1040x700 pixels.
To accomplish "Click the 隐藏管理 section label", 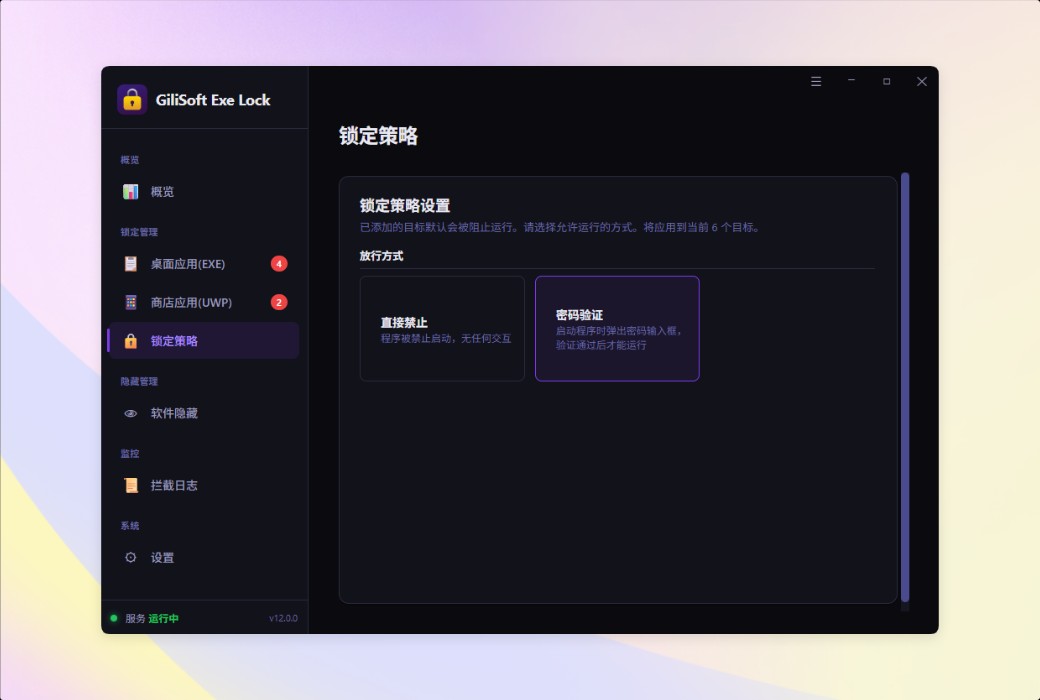I will [139, 382].
